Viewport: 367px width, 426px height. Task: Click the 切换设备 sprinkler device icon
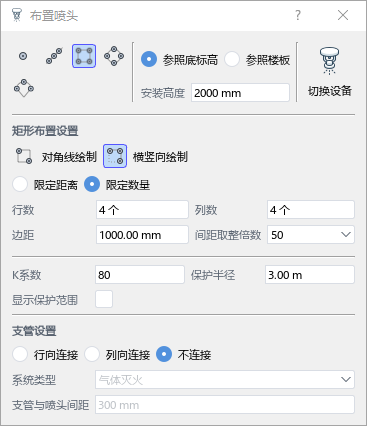coord(329,61)
